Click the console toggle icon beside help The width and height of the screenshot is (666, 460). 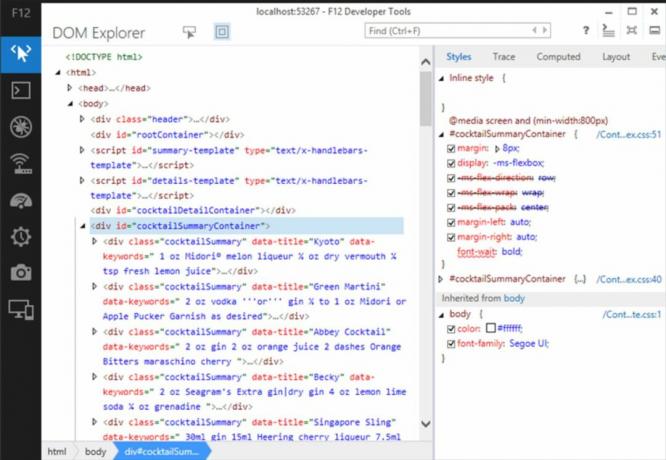coord(608,30)
